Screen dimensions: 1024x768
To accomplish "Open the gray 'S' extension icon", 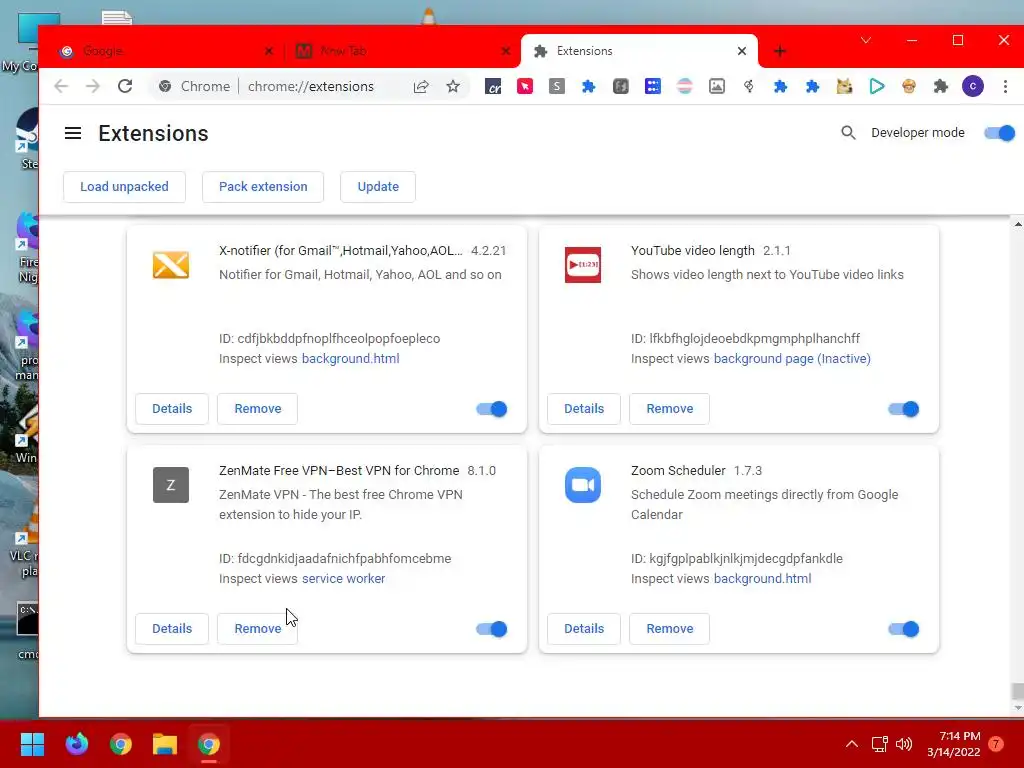I will 556,86.
